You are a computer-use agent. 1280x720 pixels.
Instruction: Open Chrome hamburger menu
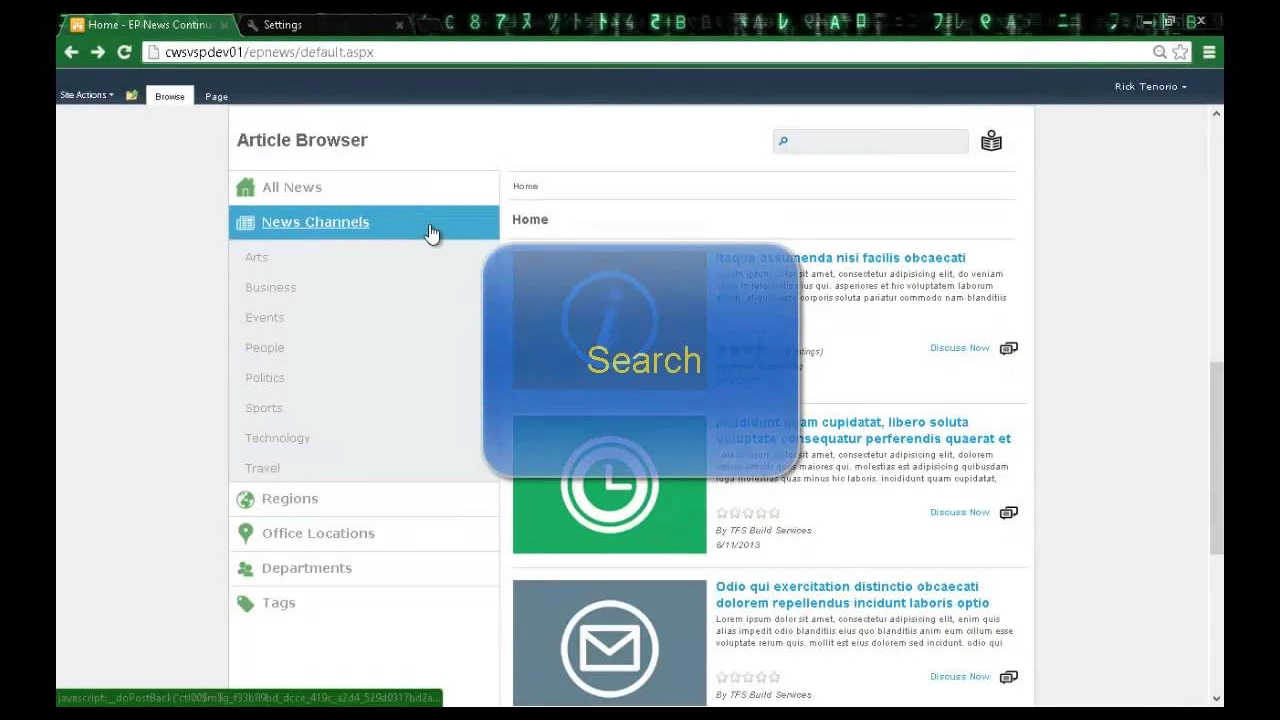point(1209,52)
